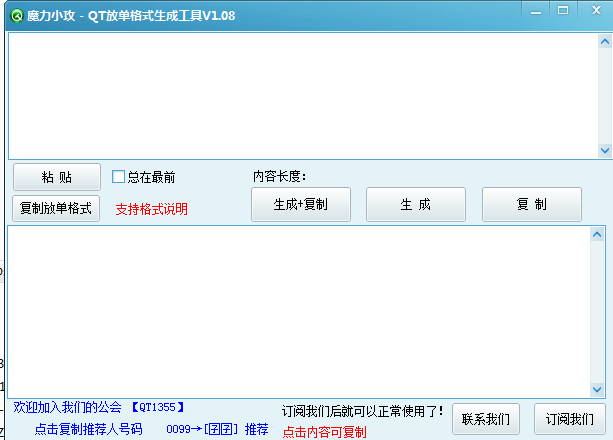Maximize the QT放单格式生成工具 window
The image size is (613, 440).
[563, 11]
